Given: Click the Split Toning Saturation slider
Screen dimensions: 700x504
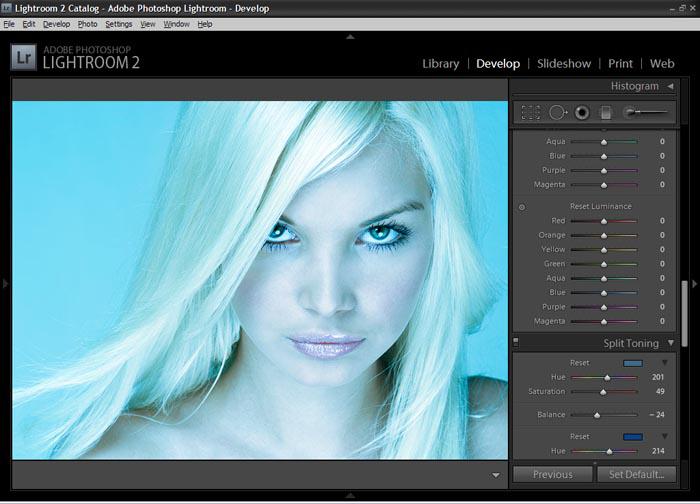Looking at the screenshot, I should click(604, 392).
